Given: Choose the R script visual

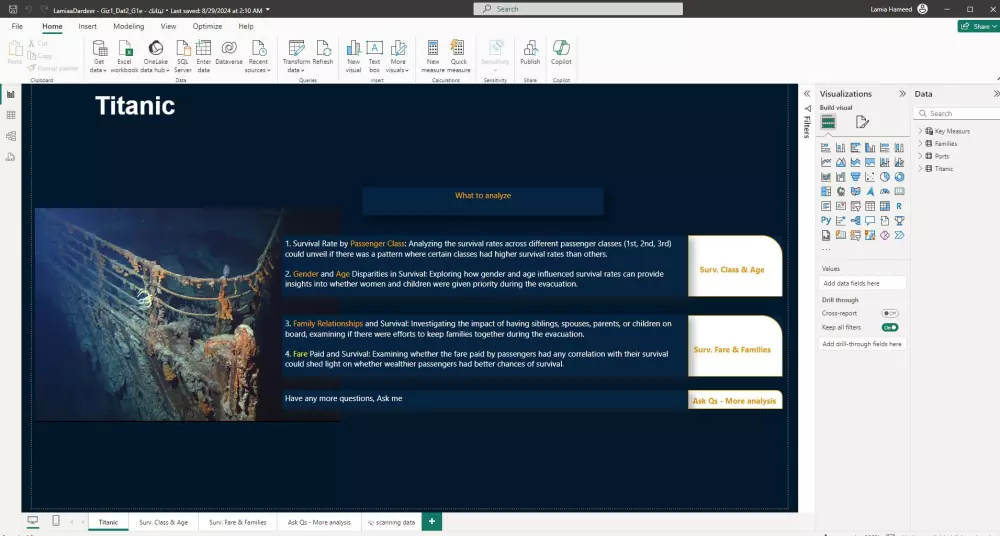Looking at the screenshot, I should [899, 206].
